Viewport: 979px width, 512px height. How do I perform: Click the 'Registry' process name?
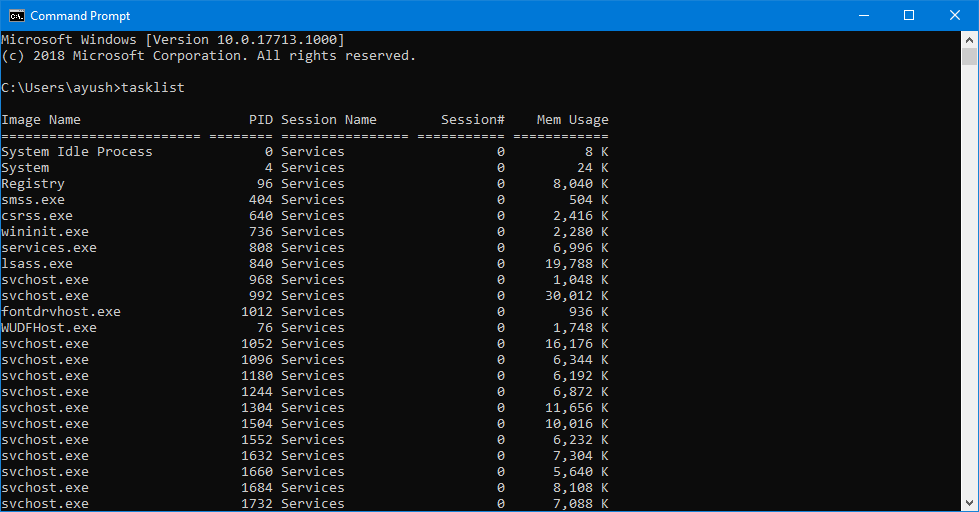point(33,184)
